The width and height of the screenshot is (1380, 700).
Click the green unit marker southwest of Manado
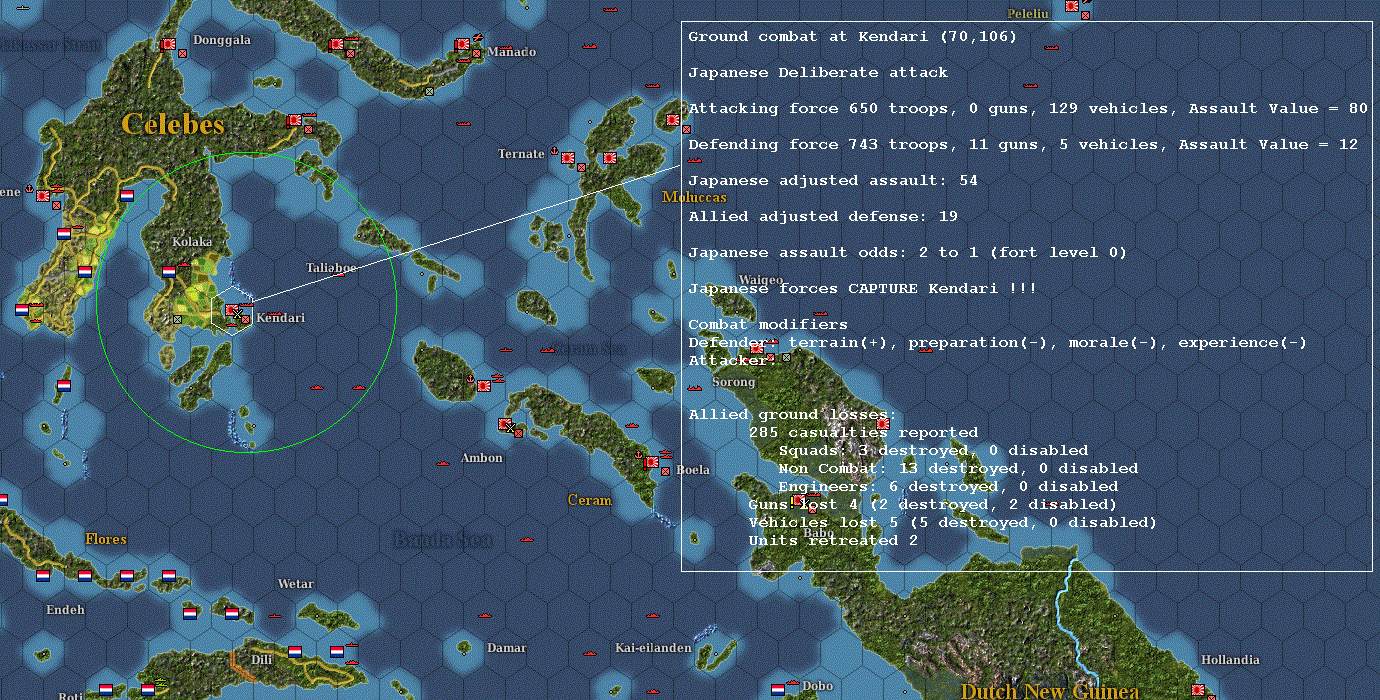click(429, 91)
